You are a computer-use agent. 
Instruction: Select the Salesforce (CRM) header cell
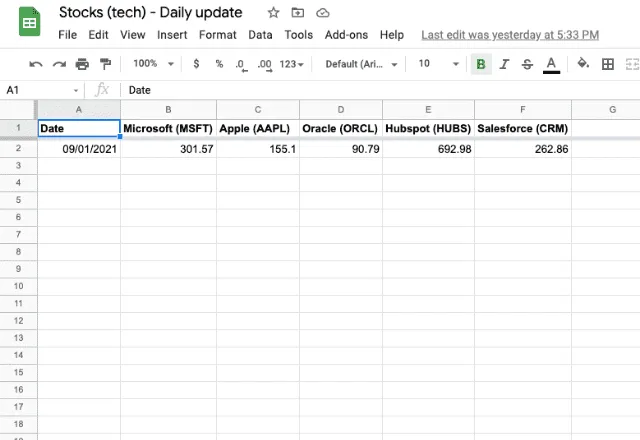click(x=523, y=128)
